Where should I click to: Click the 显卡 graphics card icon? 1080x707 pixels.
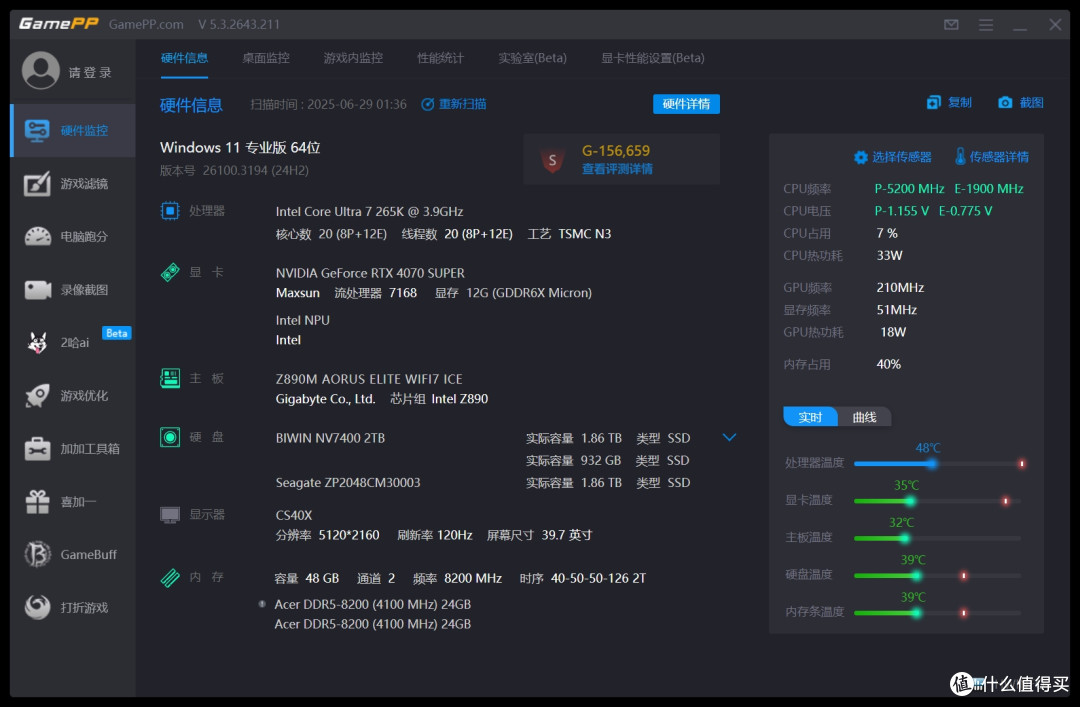click(169, 272)
